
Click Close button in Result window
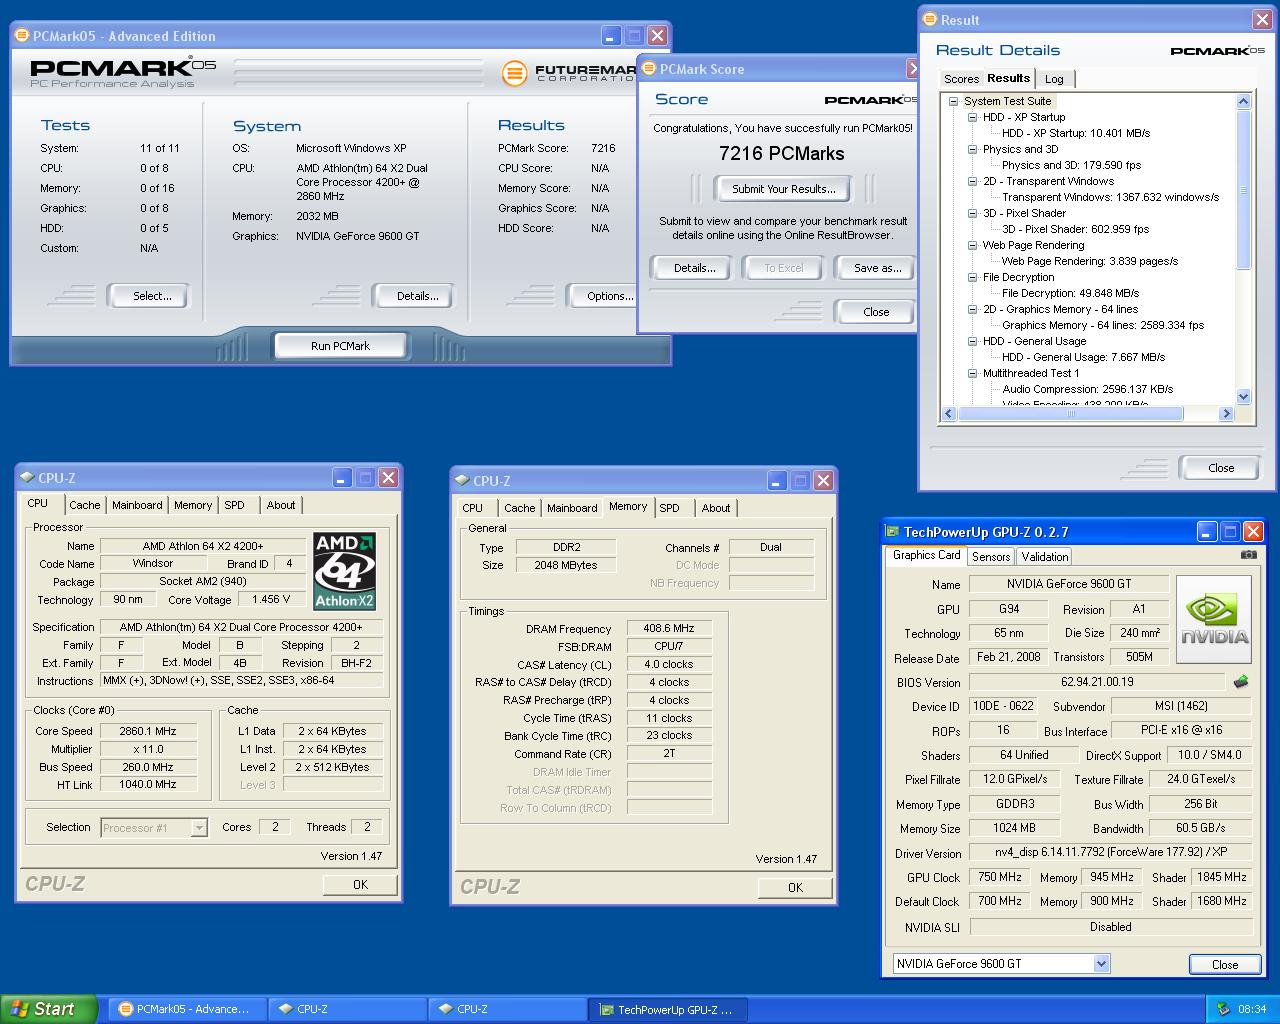(x=1221, y=468)
